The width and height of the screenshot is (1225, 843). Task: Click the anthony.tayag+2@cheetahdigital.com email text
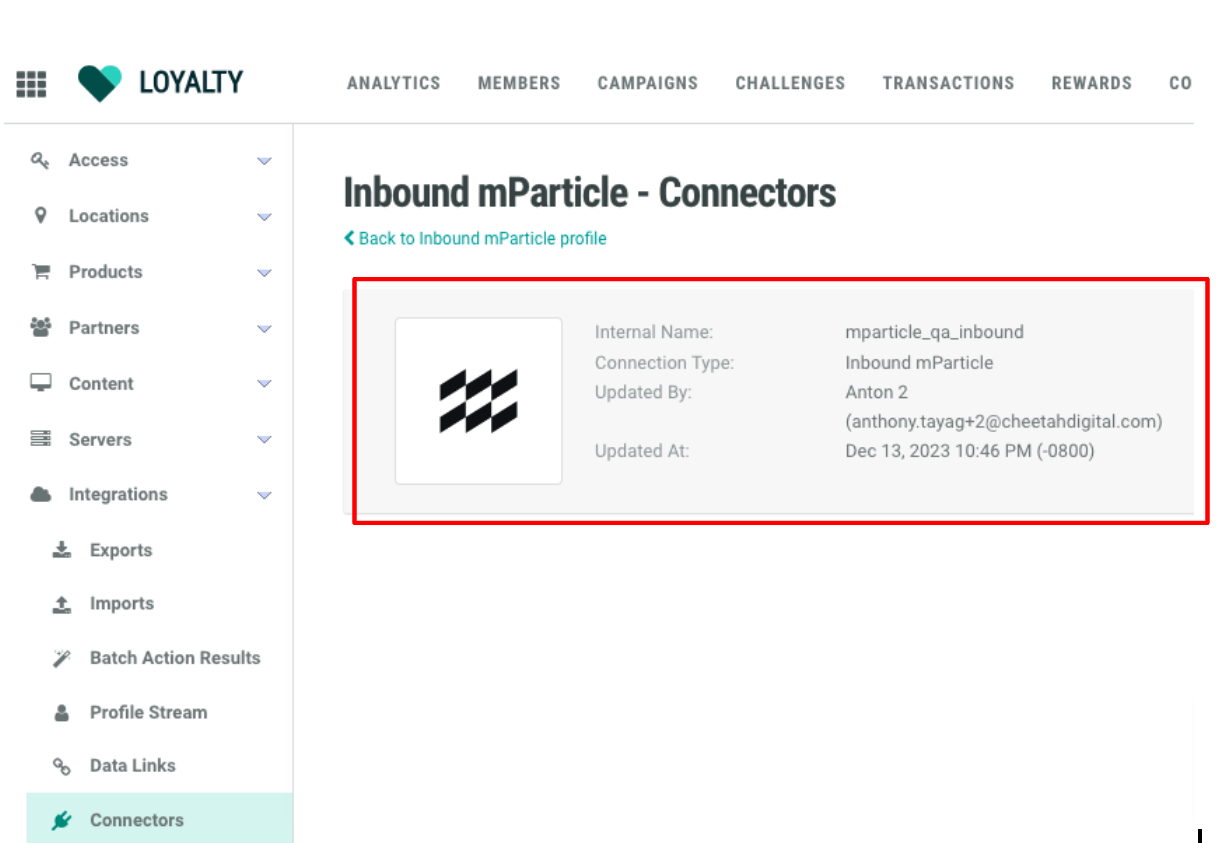[x=1004, y=422]
